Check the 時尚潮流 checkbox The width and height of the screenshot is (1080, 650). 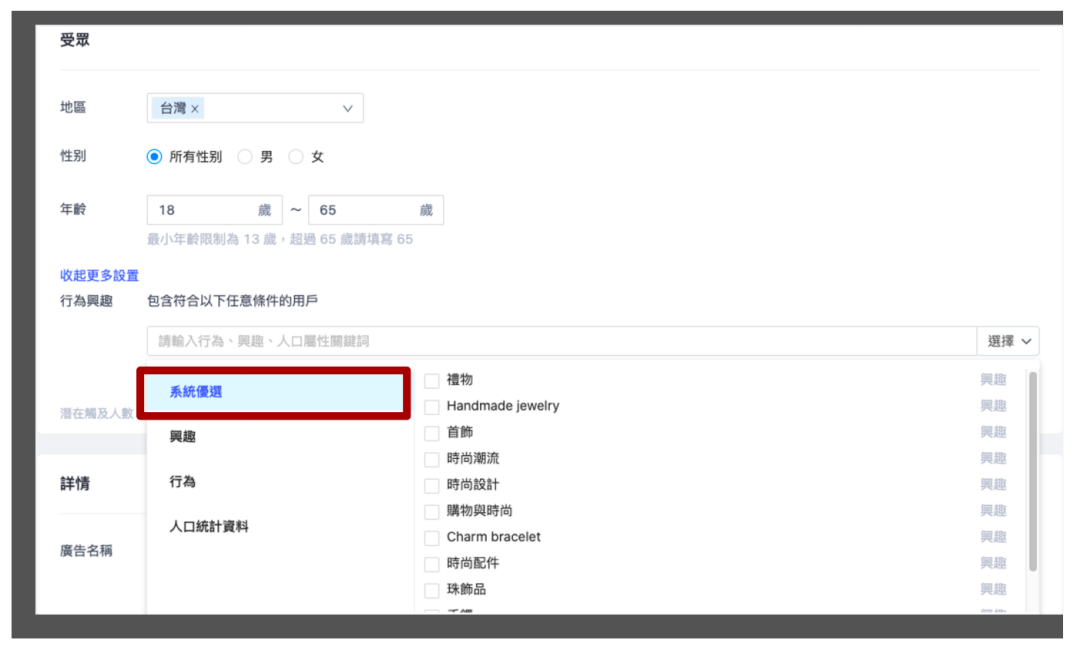tap(432, 459)
